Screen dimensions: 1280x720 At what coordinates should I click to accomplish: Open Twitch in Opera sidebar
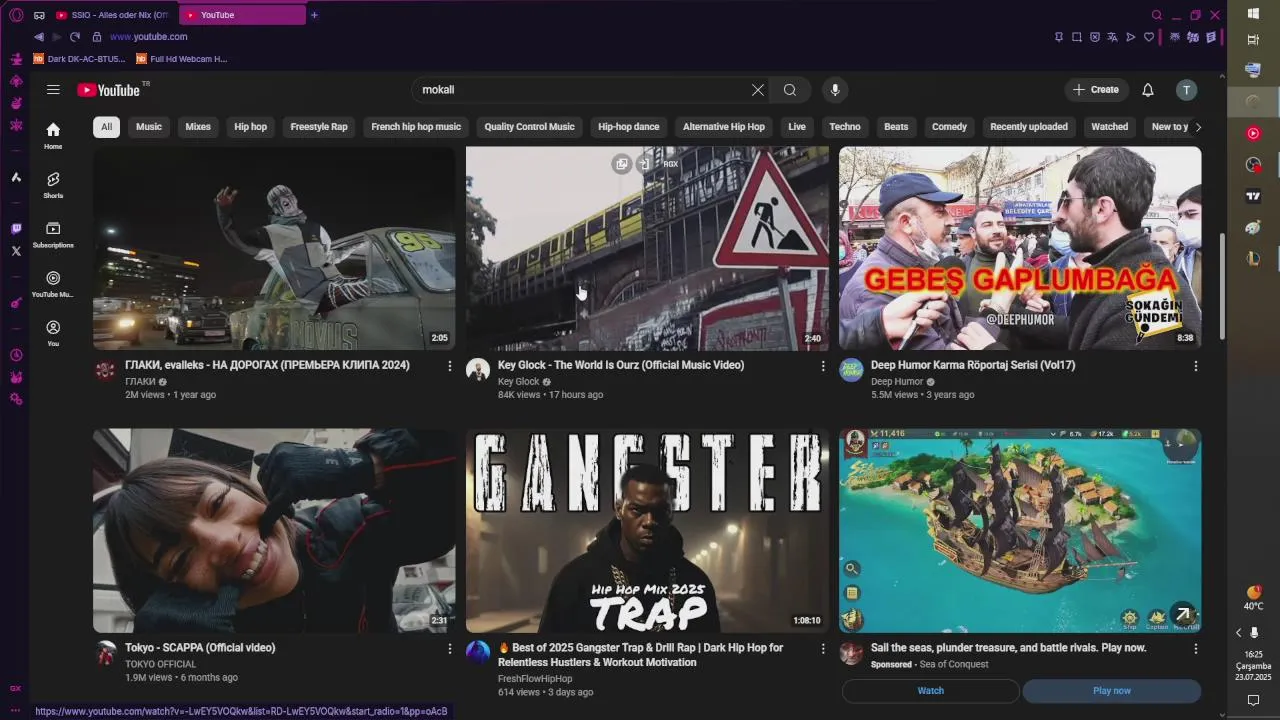click(x=16, y=229)
